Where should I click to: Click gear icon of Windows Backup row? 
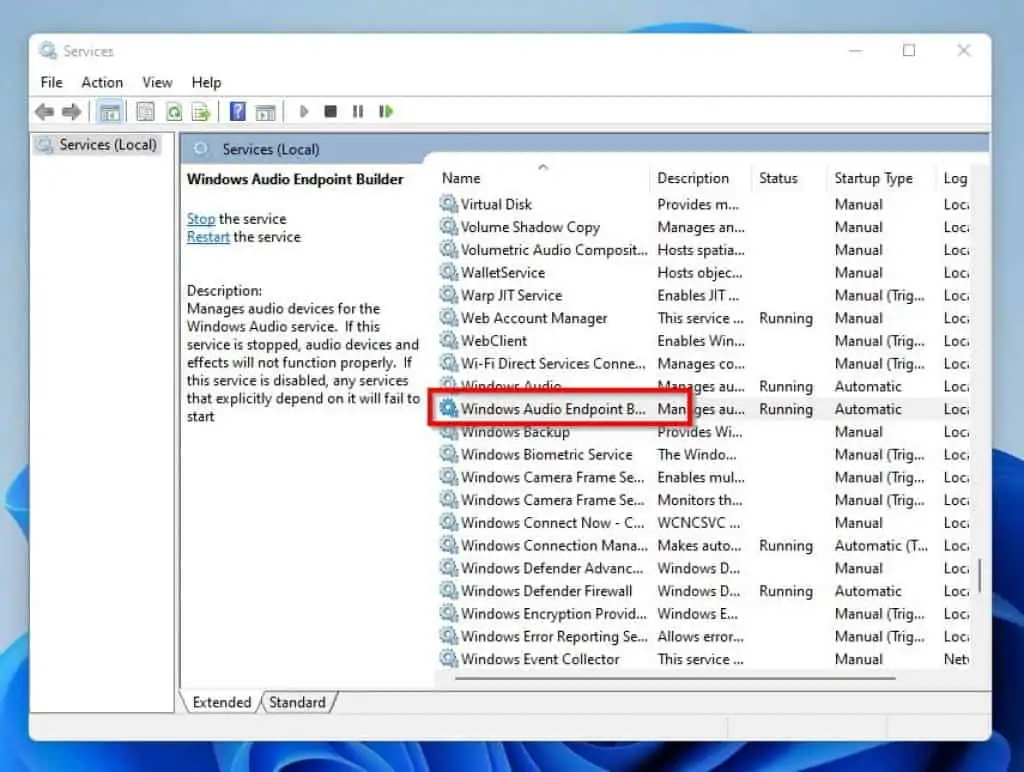coord(449,432)
